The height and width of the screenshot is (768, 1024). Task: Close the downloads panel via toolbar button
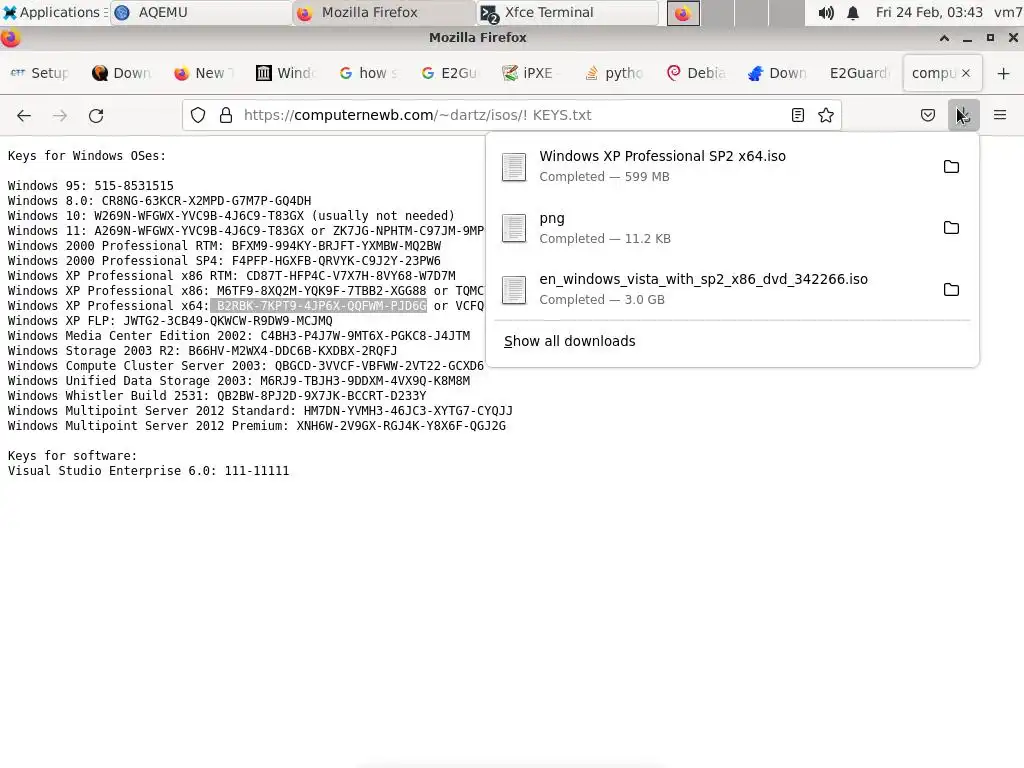coord(963,116)
